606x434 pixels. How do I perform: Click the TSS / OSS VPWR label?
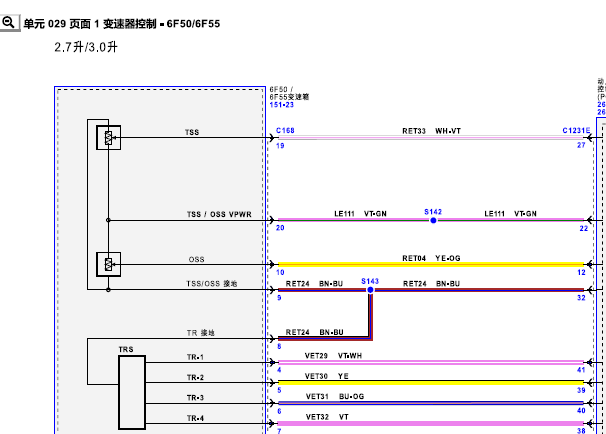219,214
